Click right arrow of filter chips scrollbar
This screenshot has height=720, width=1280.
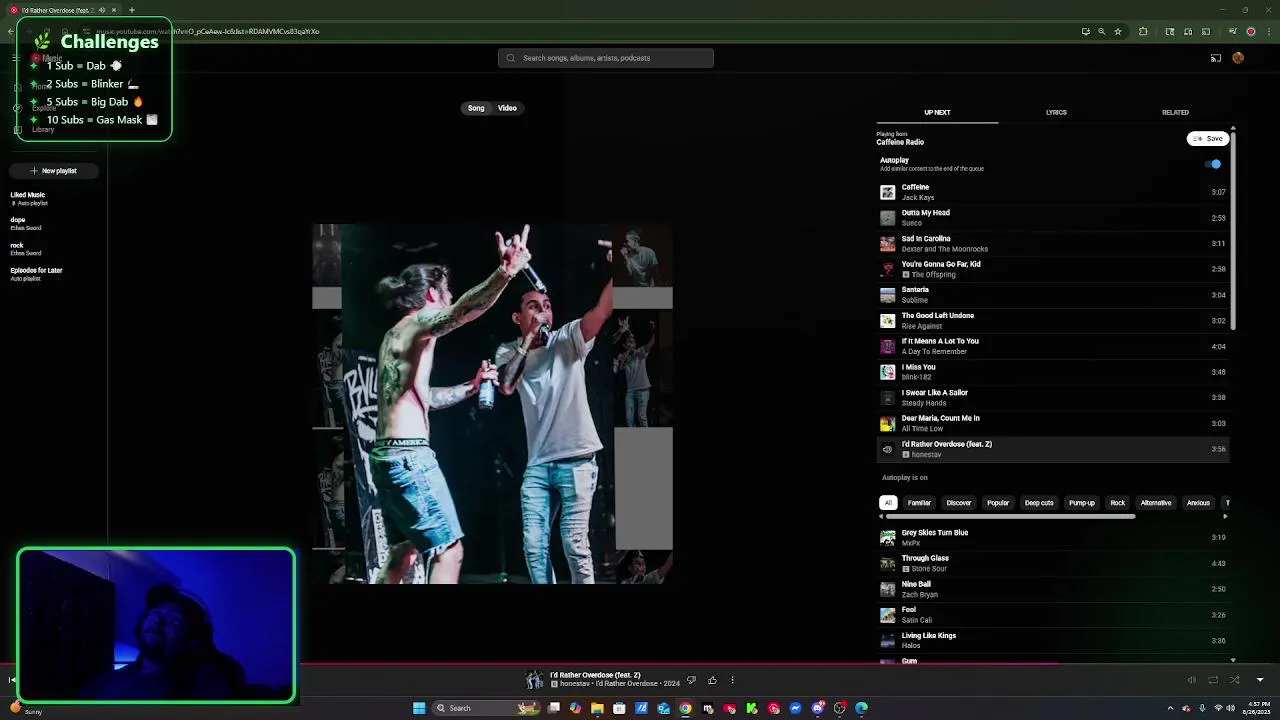click(1225, 516)
